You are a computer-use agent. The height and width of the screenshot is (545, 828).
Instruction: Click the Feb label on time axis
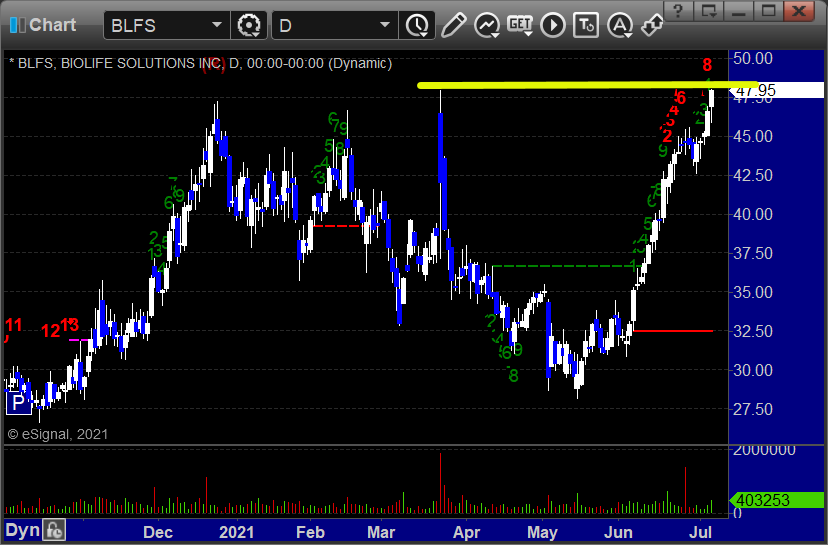(310, 532)
